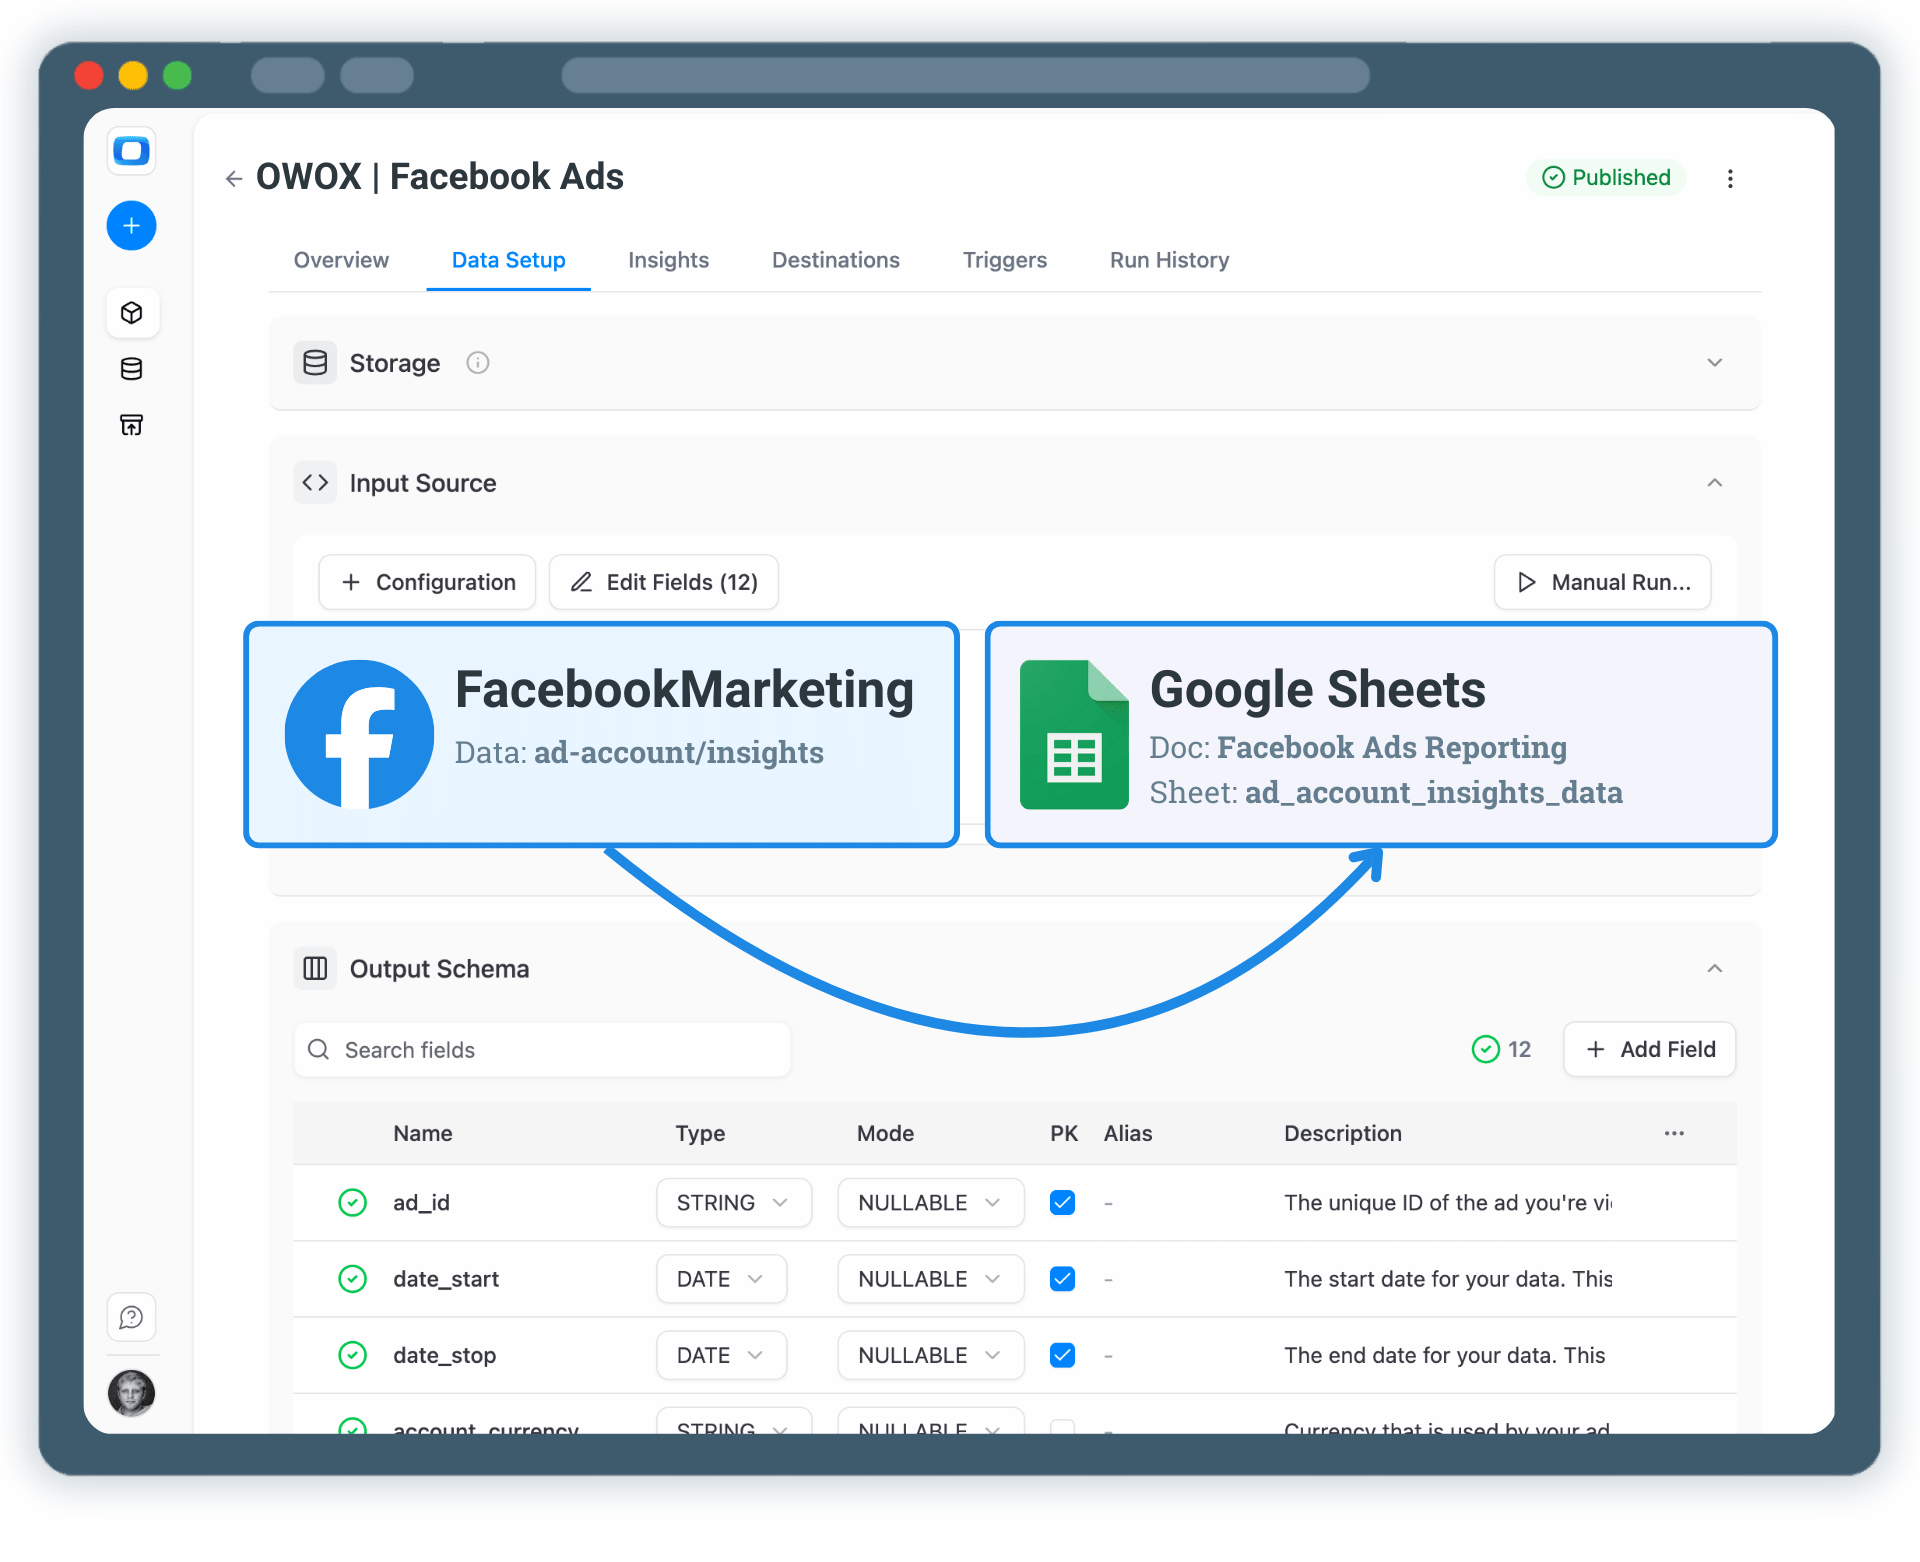Uncheck PK for the date_start field
The image size is (1920, 1562).
tap(1063, 1279)
